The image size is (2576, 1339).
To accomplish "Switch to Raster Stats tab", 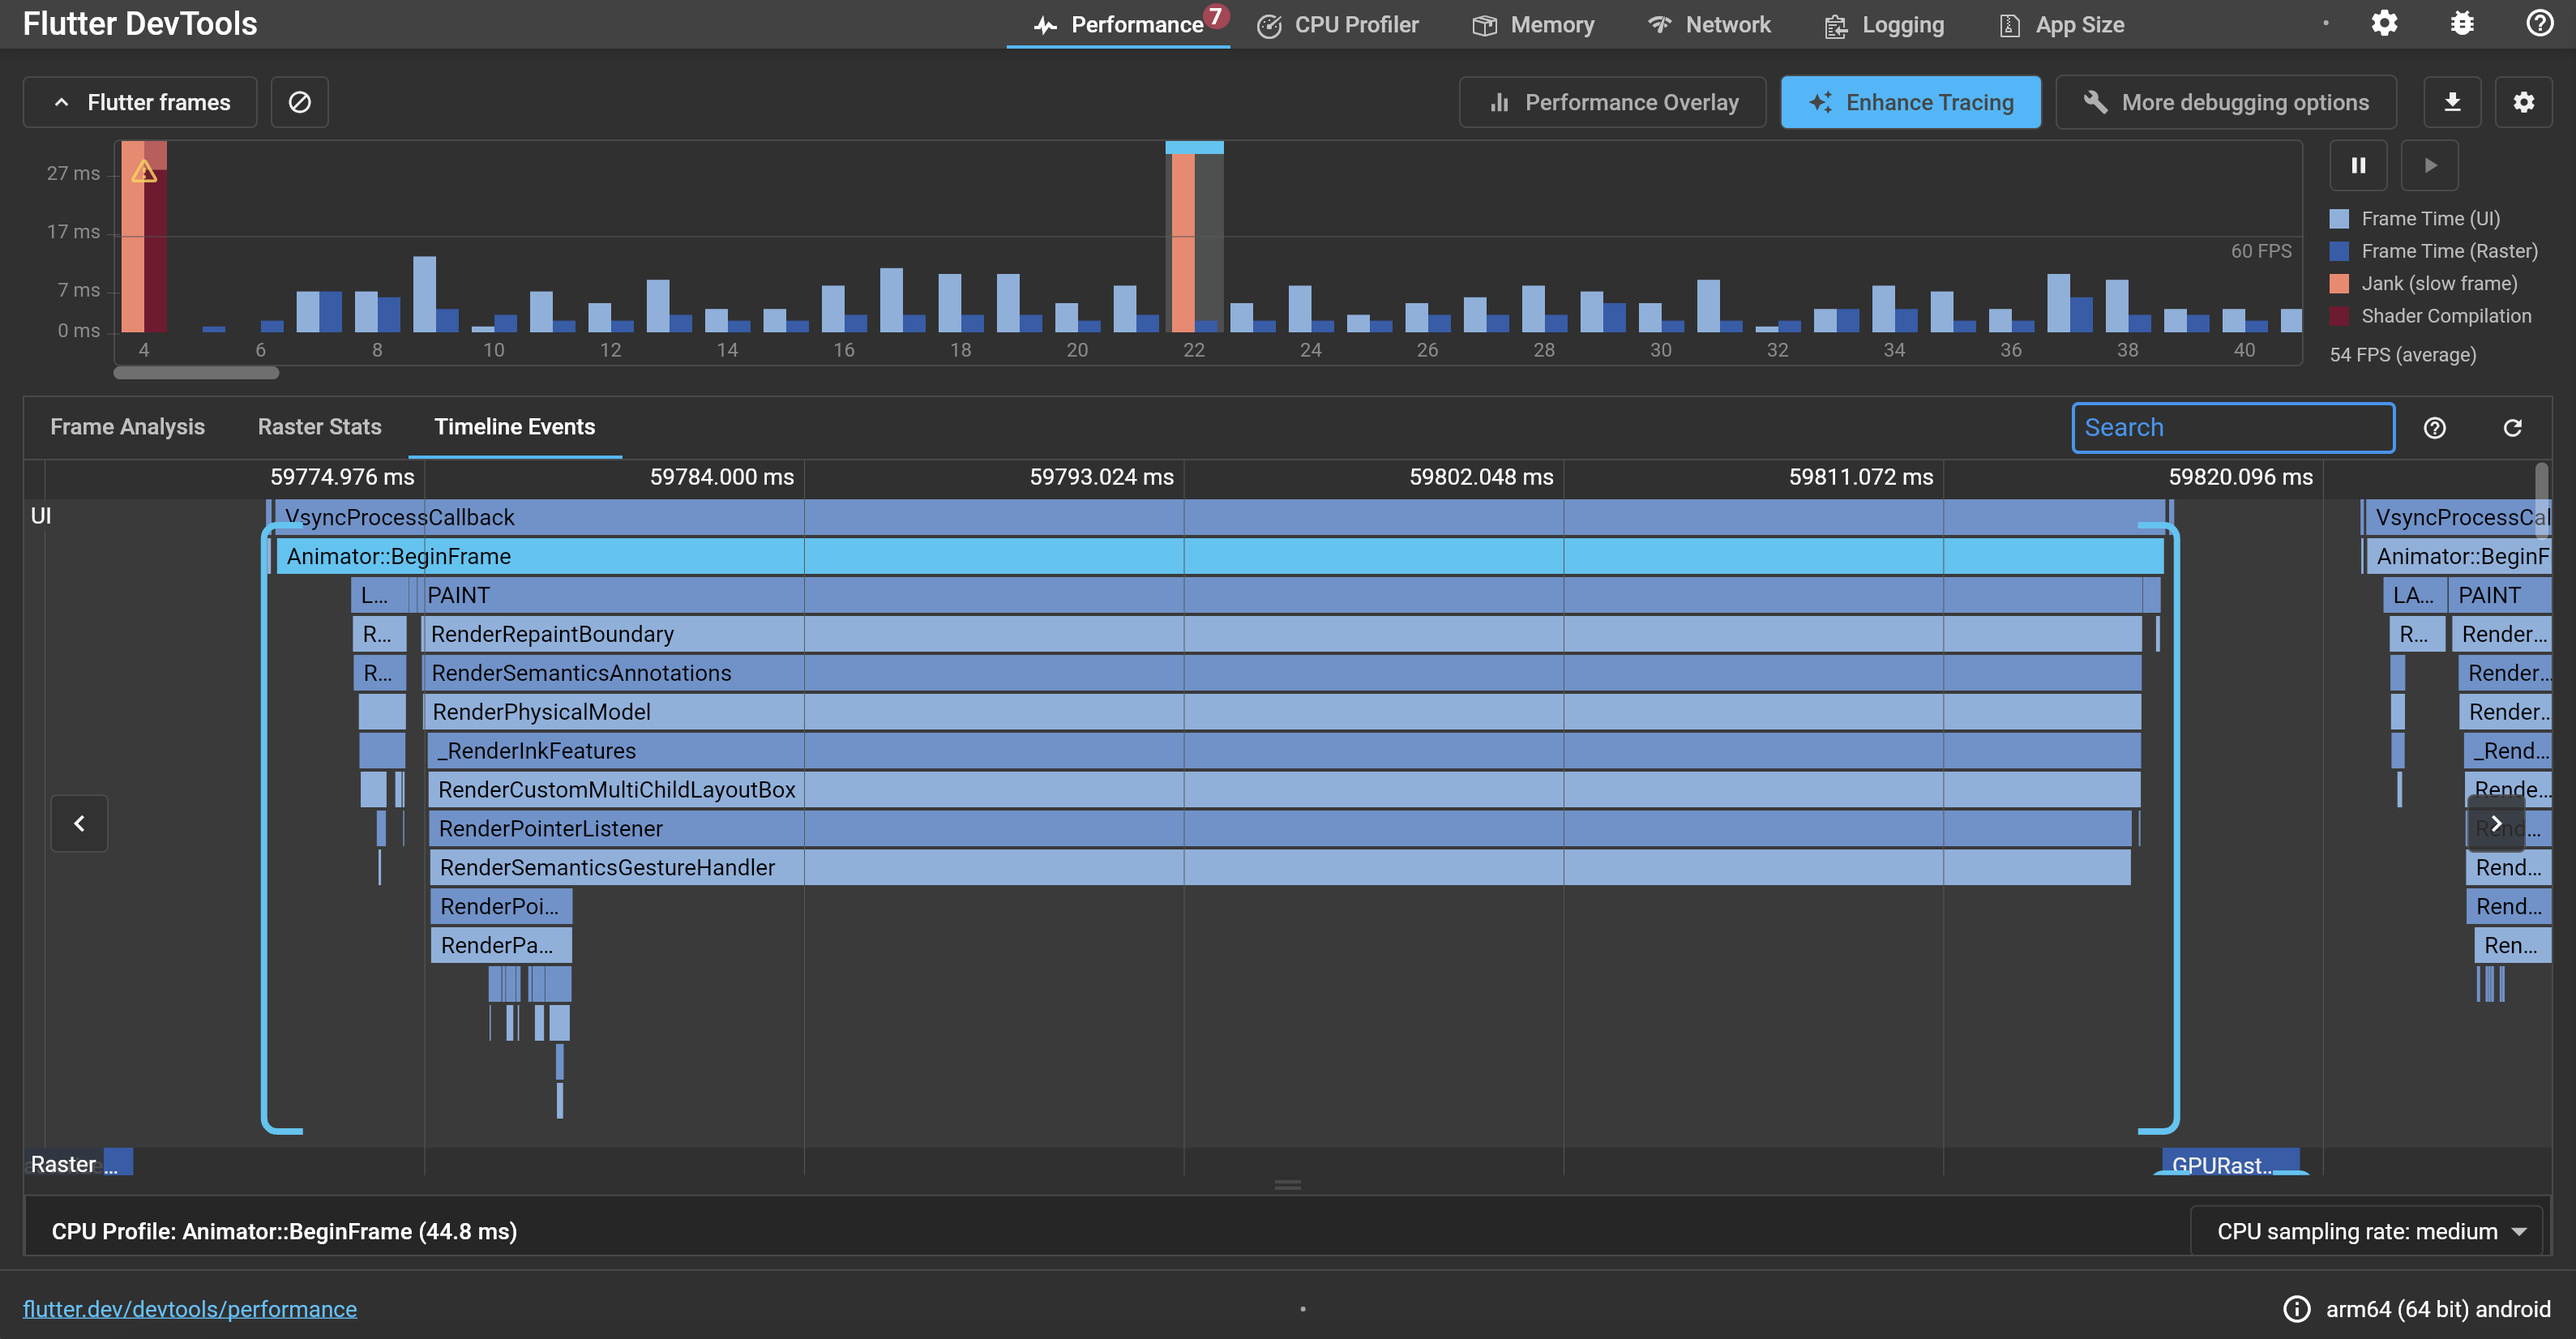I will pos(319,427).
